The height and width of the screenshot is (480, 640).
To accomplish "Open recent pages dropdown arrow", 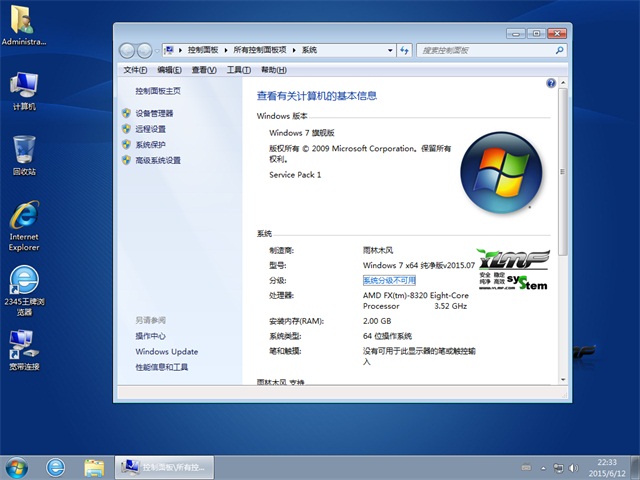I will (157, 51).
